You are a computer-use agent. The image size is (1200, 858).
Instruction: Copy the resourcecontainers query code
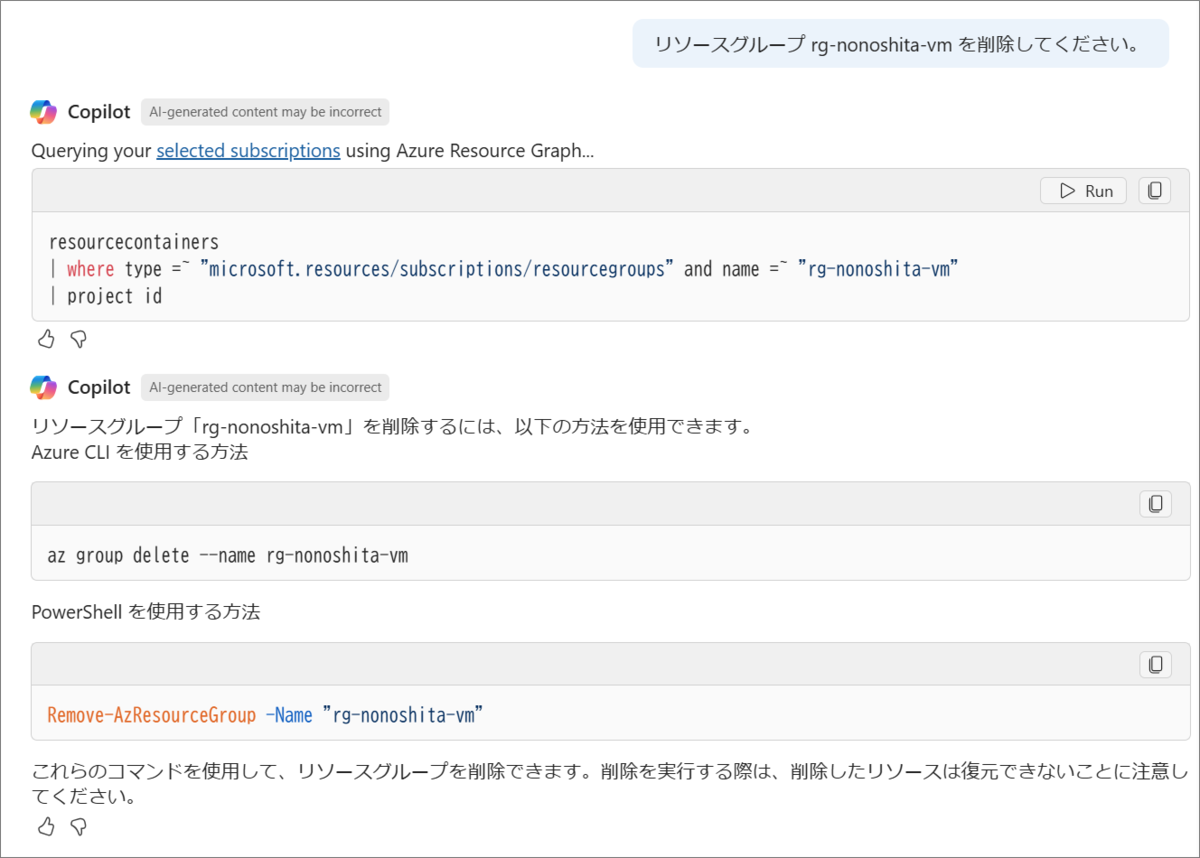pos(1155,191)
